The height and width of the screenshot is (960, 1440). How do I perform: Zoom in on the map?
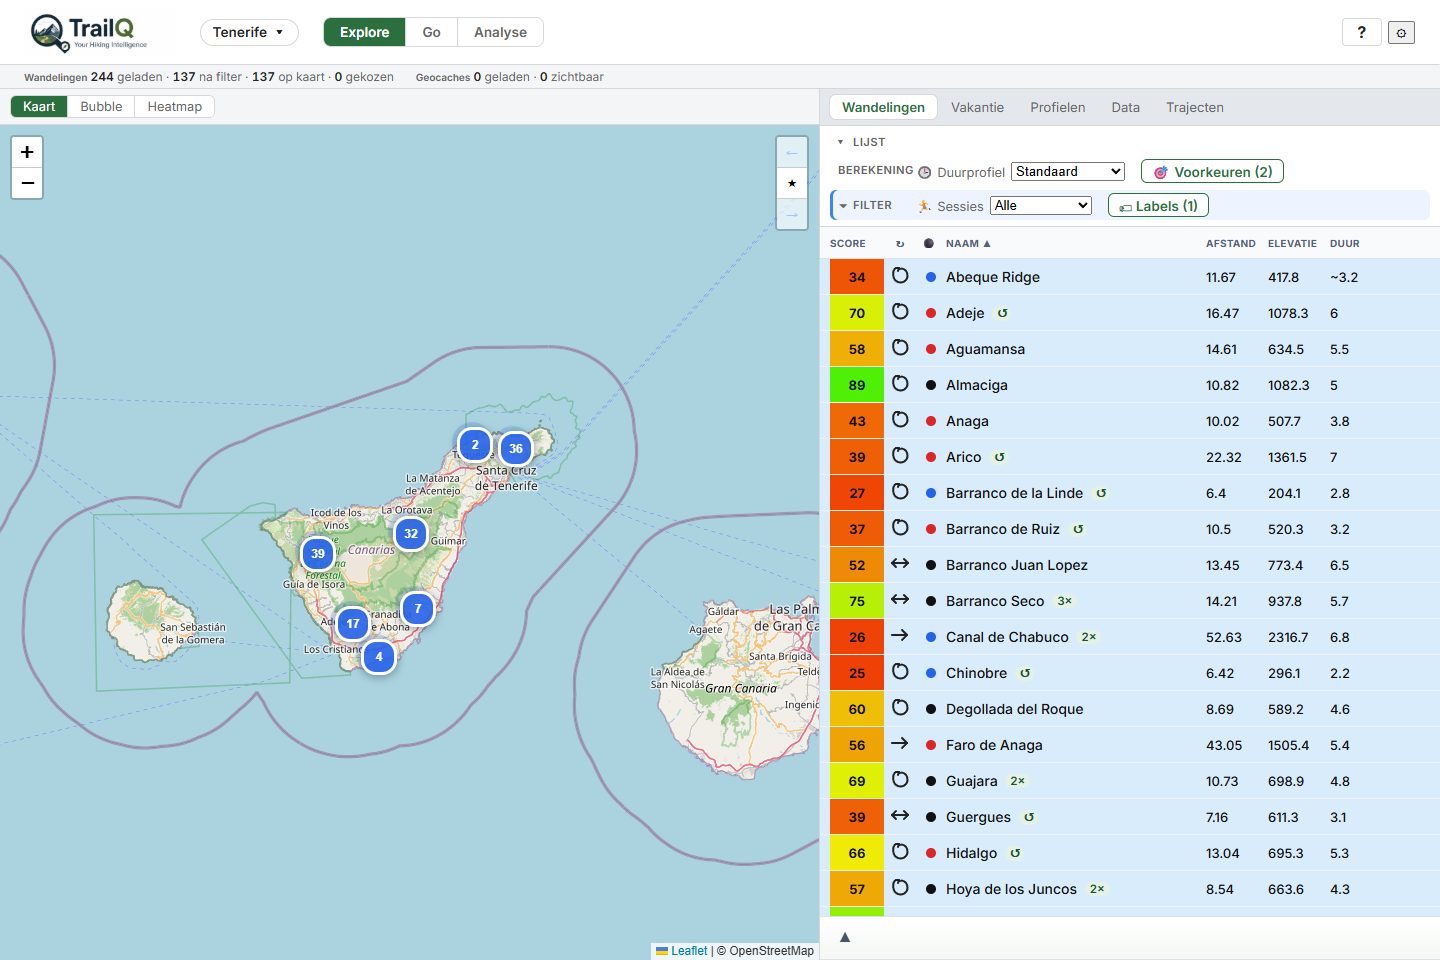click(x=27, y=152)
